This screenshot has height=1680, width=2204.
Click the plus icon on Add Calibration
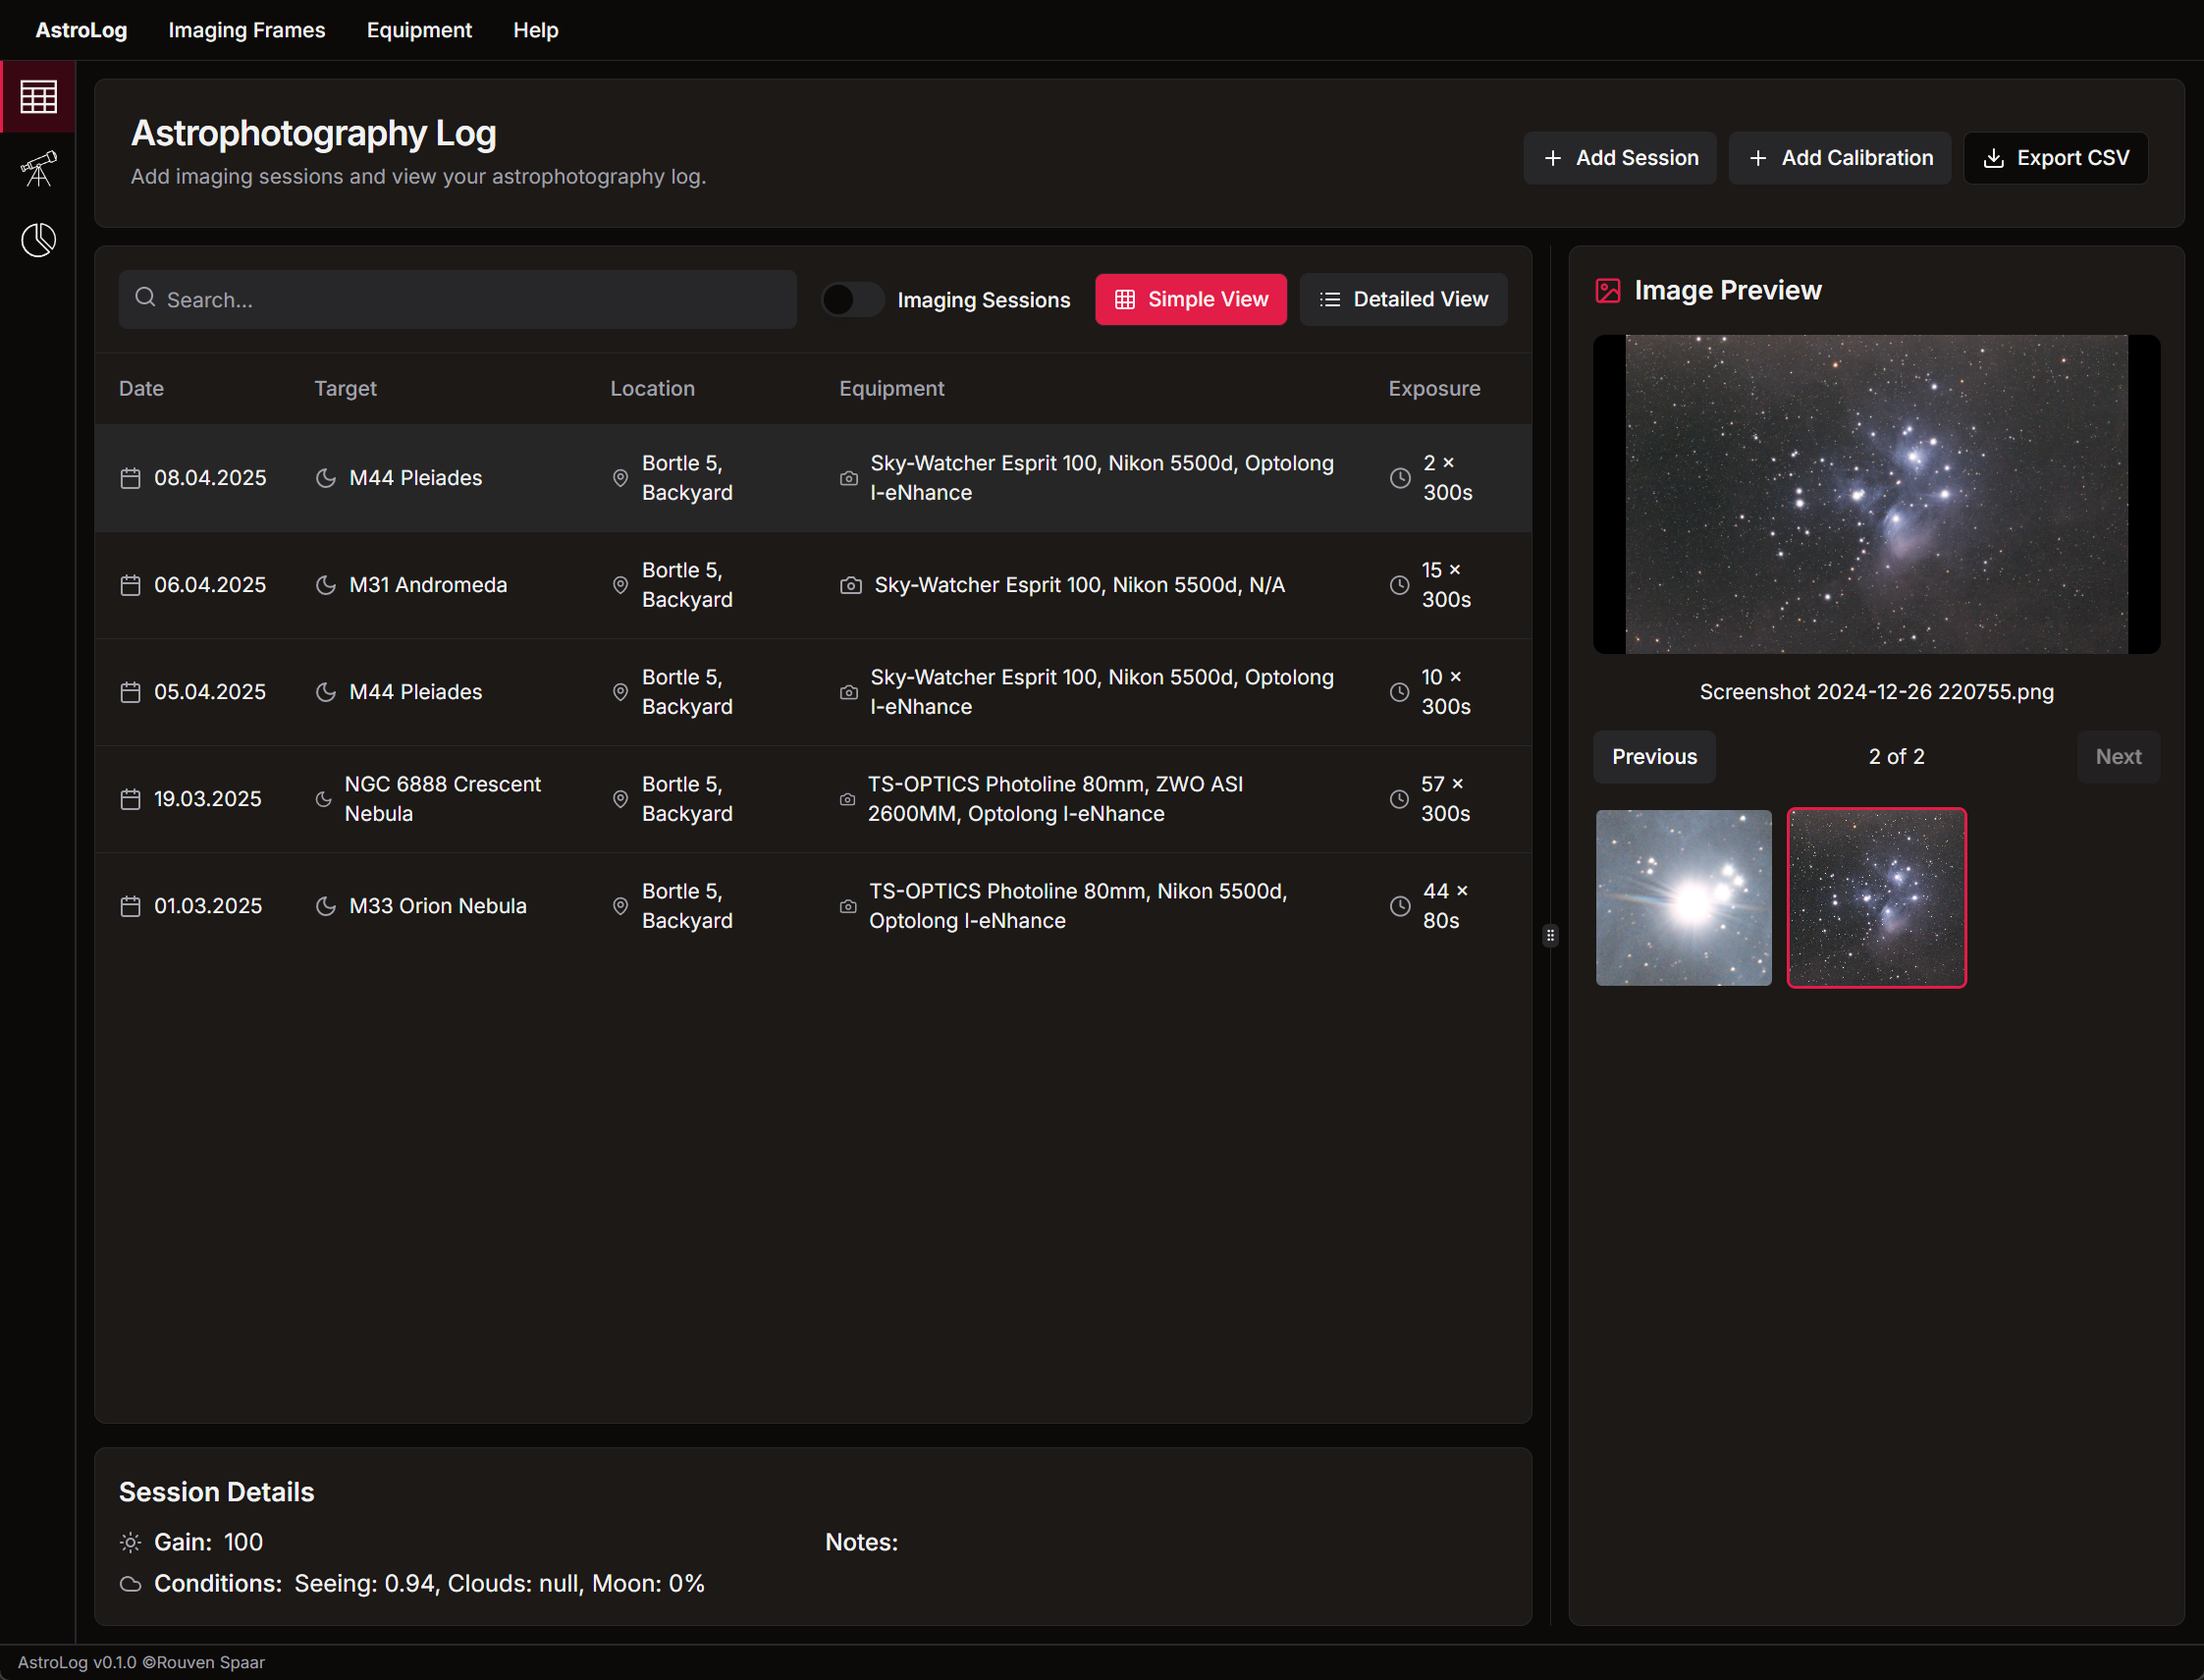pyautogui.click(x=1758, y=158)
